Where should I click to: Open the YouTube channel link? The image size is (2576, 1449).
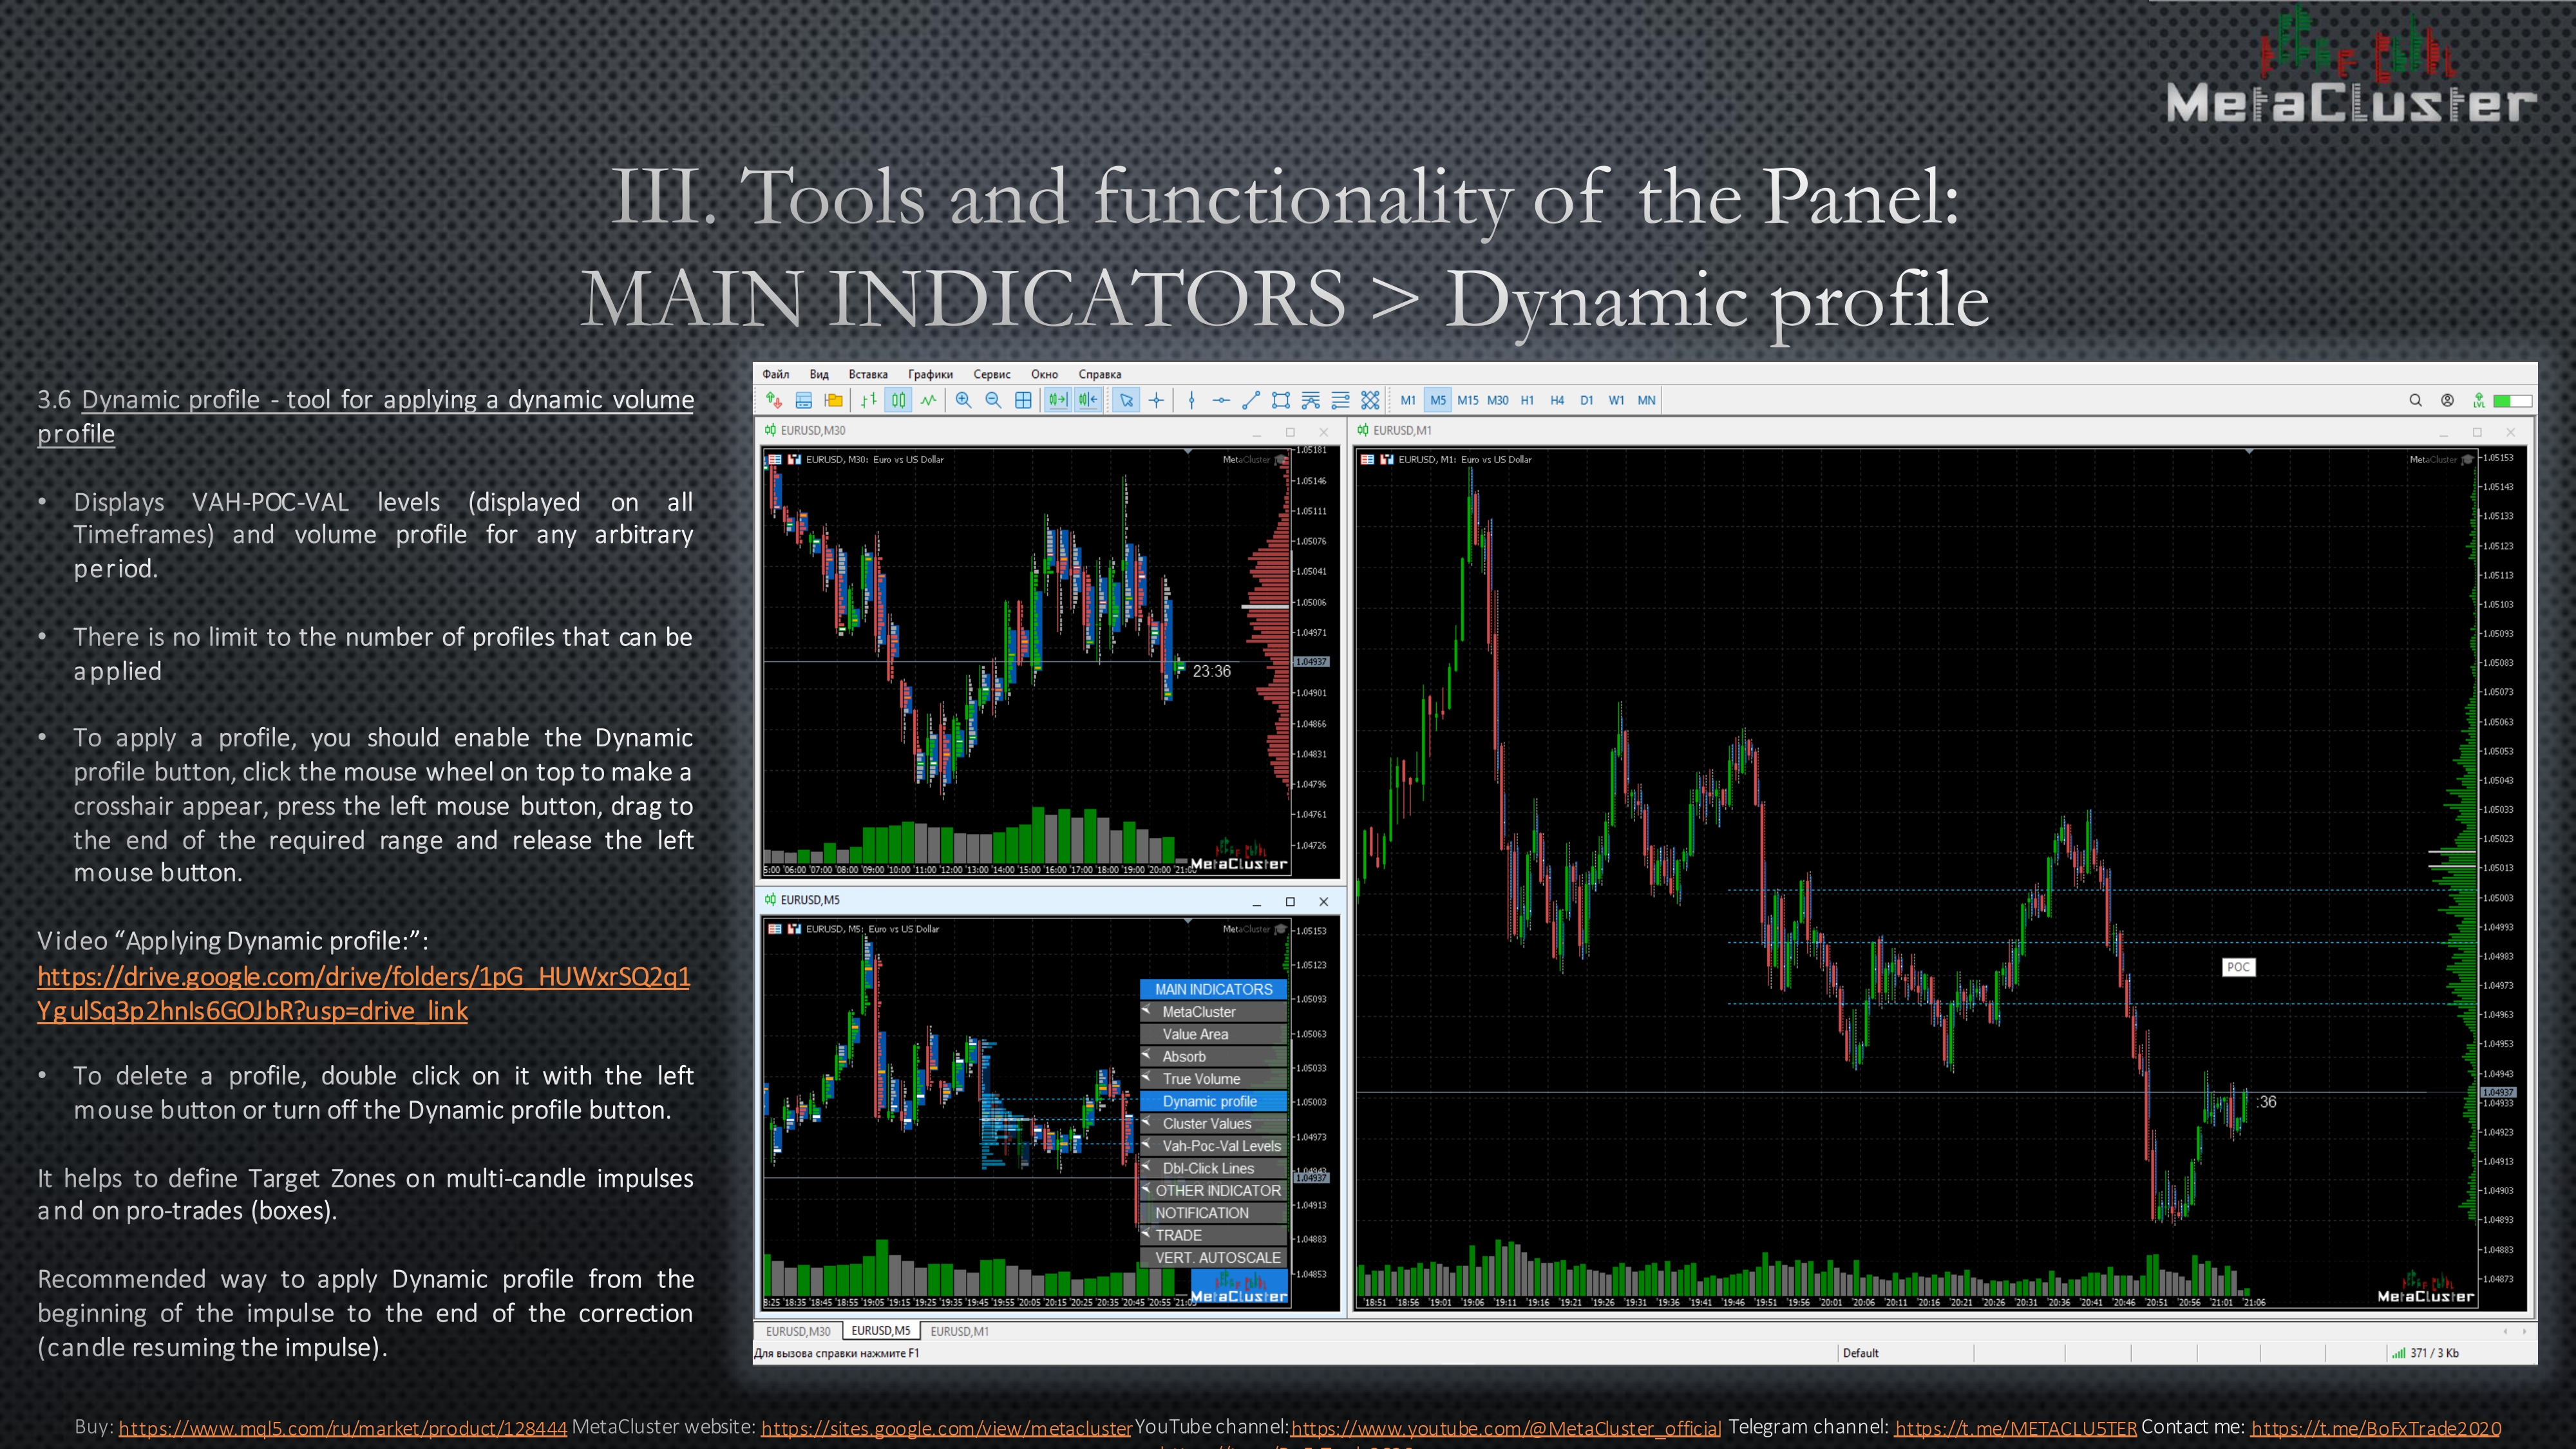click(x=1505, y=1428)
